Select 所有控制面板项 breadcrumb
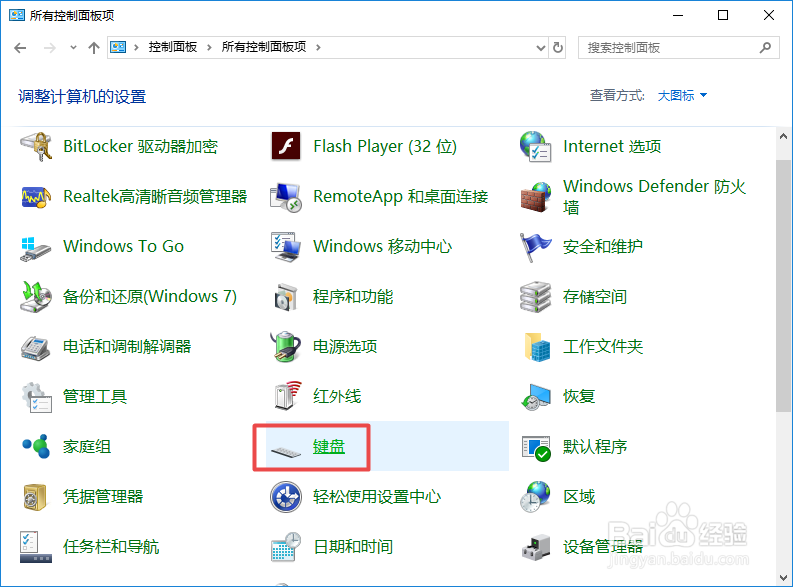This screenshot has height=587, width=793. (x=263, y=47)
